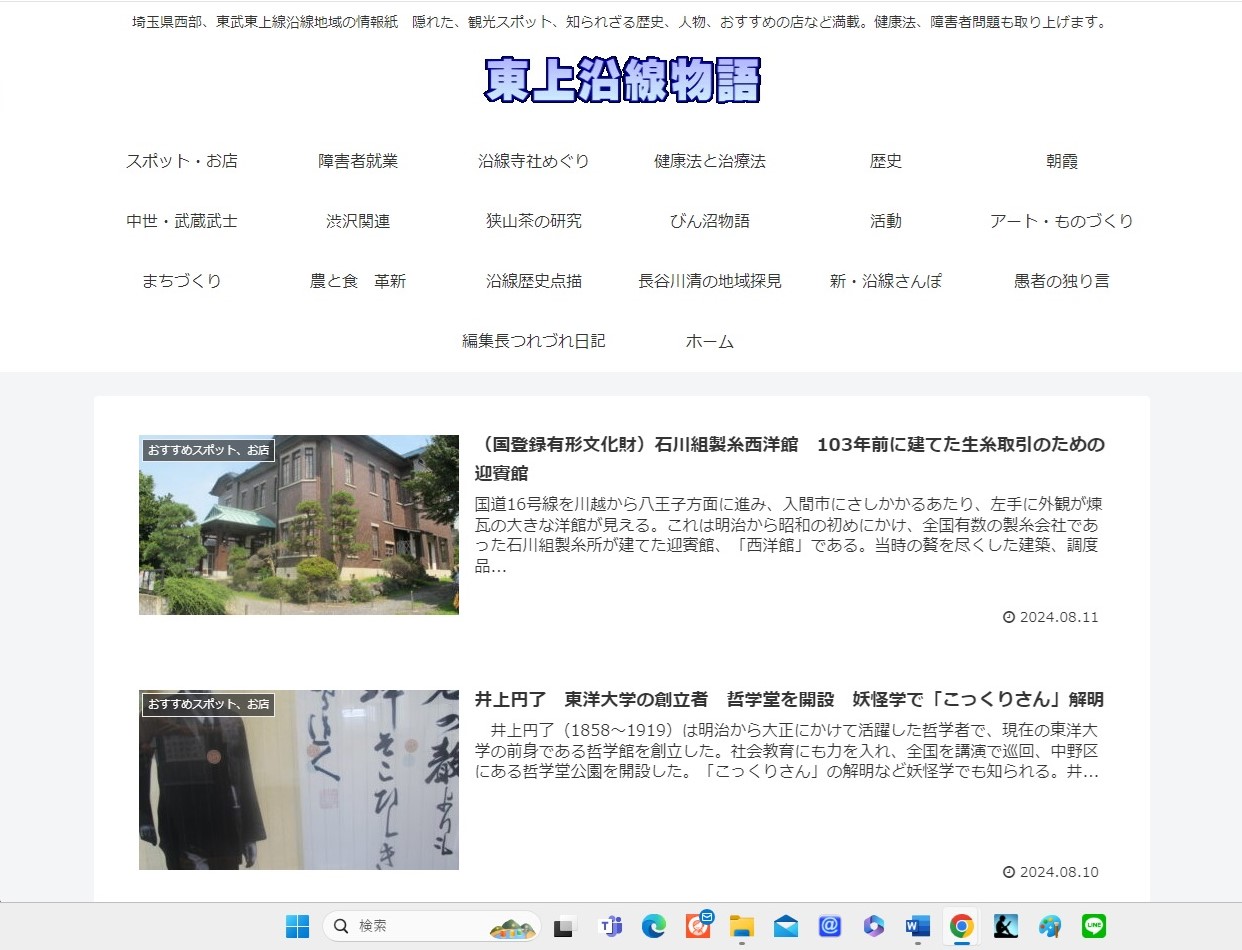The height and width of the screenshot is (950, 1242).
Task: Open the Paint app from the taskbar
Action: point(1050,927)
